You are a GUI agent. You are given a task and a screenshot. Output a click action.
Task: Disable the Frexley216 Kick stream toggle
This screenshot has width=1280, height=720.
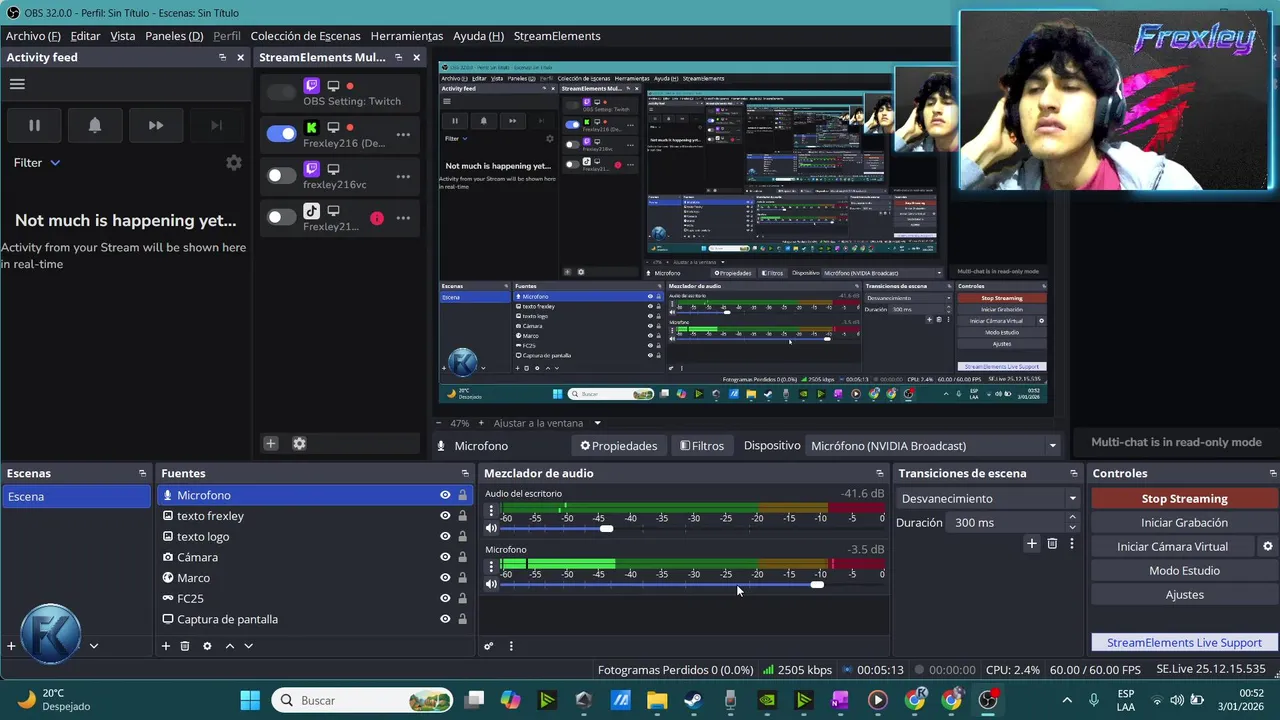(281, 134)
